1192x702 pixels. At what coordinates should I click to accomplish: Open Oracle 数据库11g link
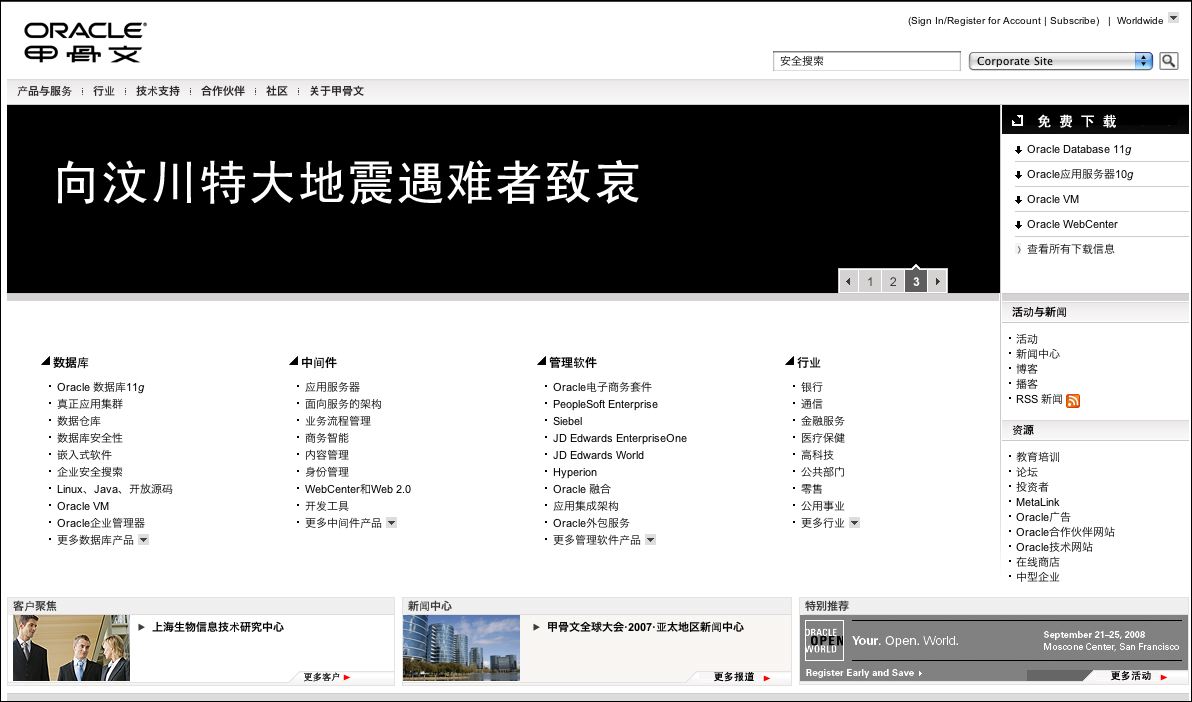coord(100,387)
